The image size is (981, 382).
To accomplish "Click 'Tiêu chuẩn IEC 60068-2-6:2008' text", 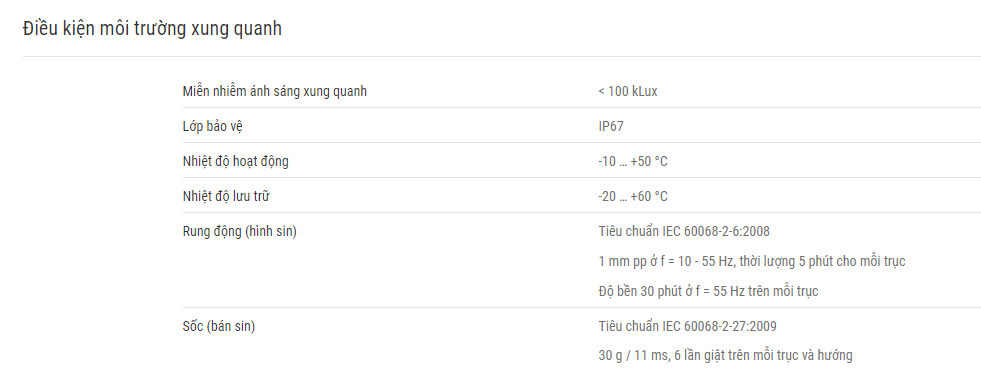I will (x=684, y=231).
